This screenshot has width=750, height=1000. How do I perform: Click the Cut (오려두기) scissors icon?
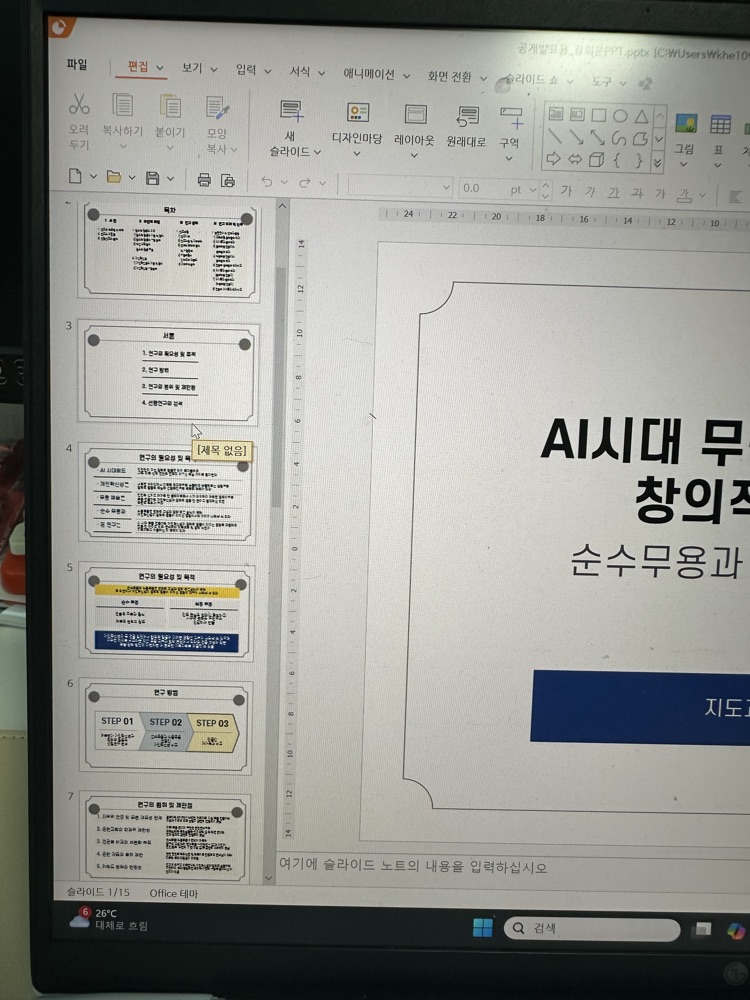coord(79,103)
